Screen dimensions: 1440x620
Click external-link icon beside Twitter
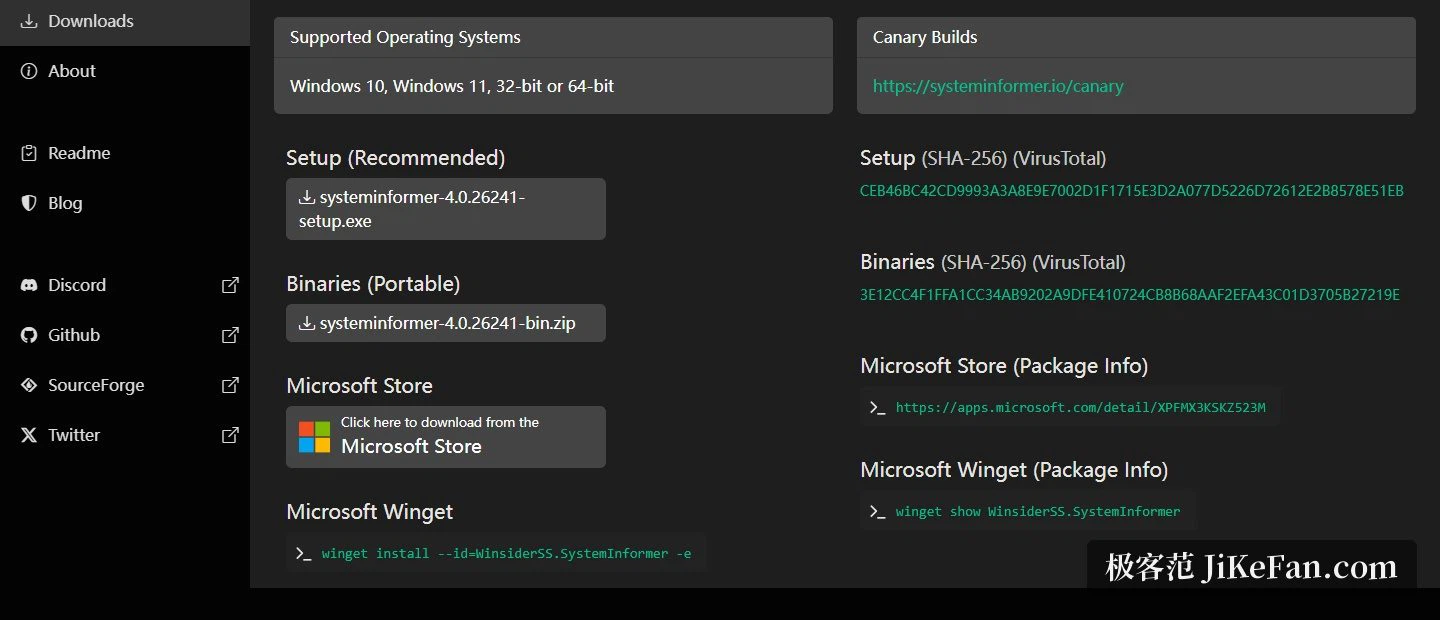pyautogui.click(x=230, y=435)
